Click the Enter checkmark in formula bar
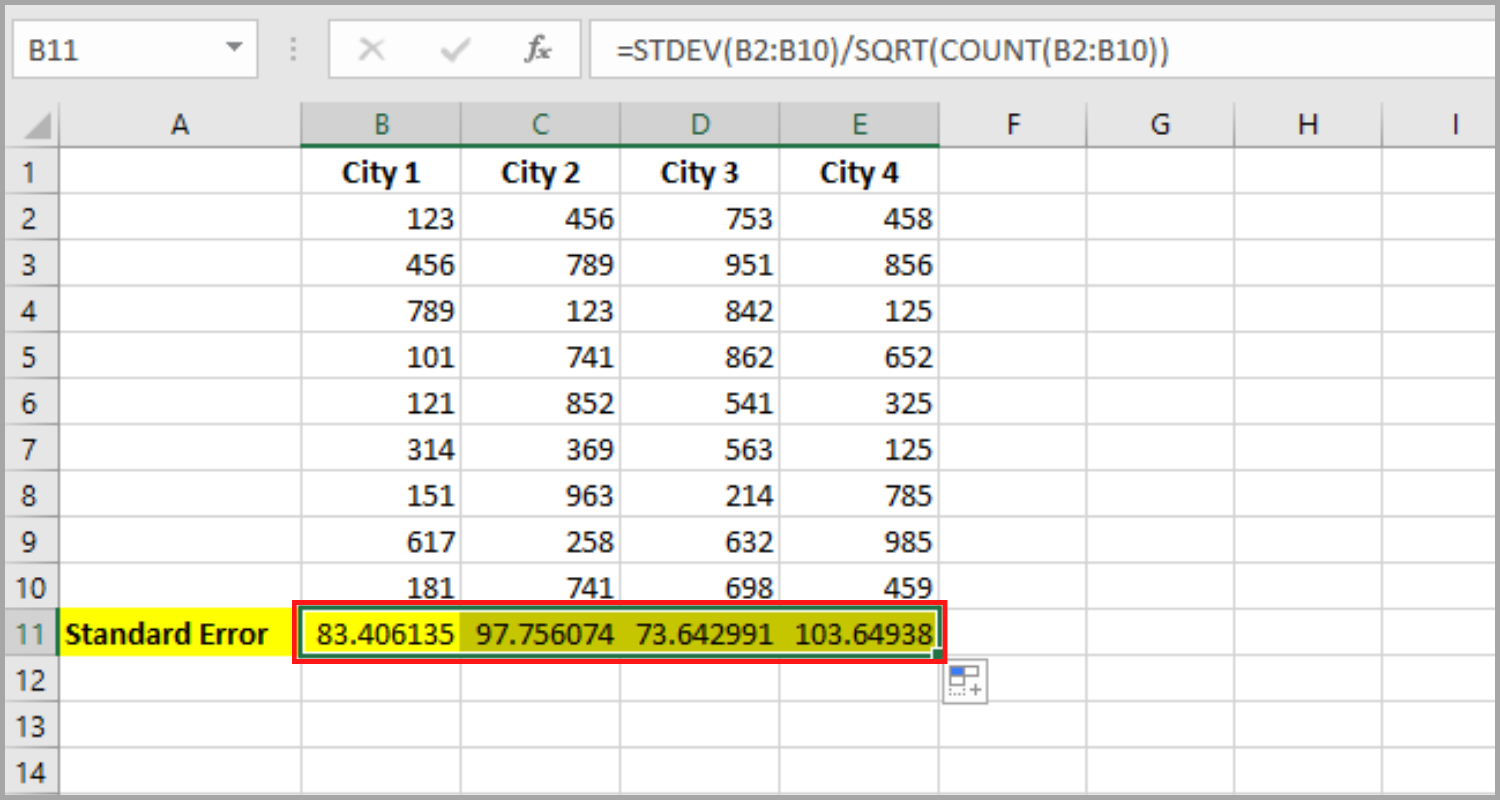1500x800 pixels. (453, 50)
